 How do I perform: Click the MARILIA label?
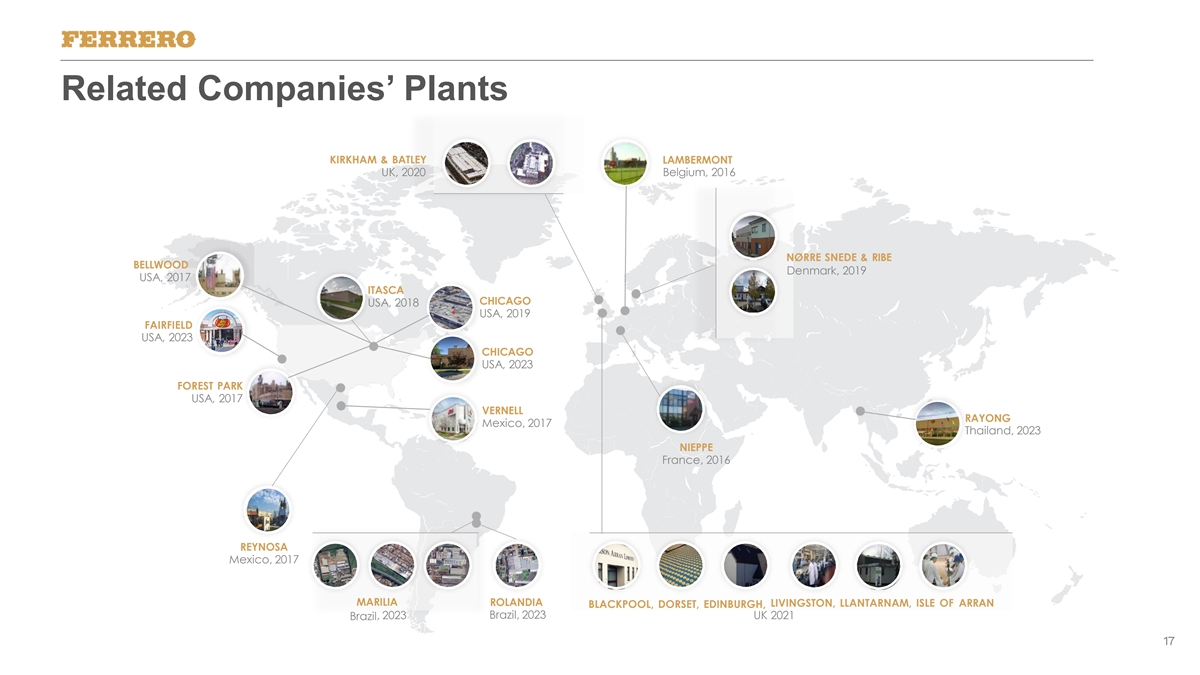click(x=377, y=602)
